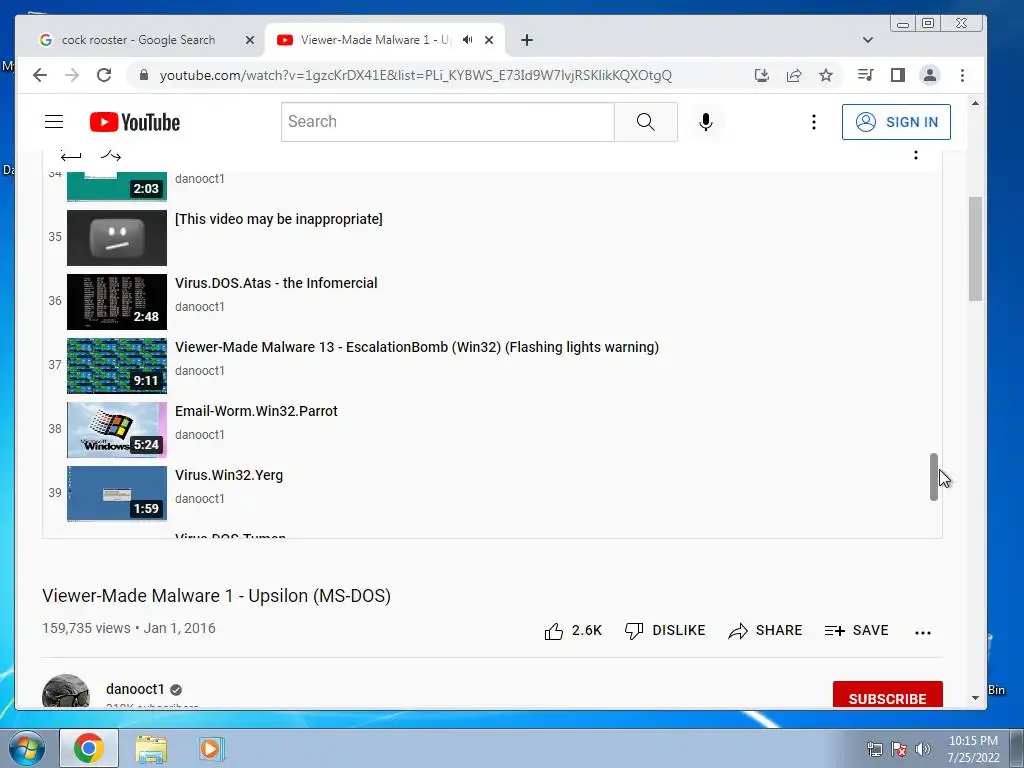Click Chrome icon in taskbar
1024x768 pixels.
point(89,748)
